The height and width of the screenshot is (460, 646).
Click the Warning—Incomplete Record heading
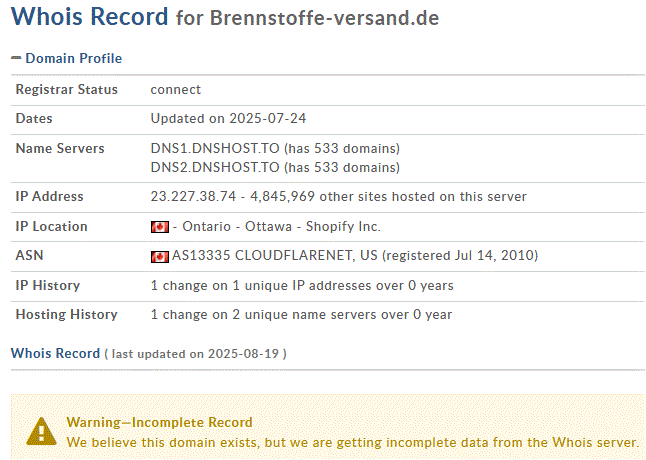159,422
